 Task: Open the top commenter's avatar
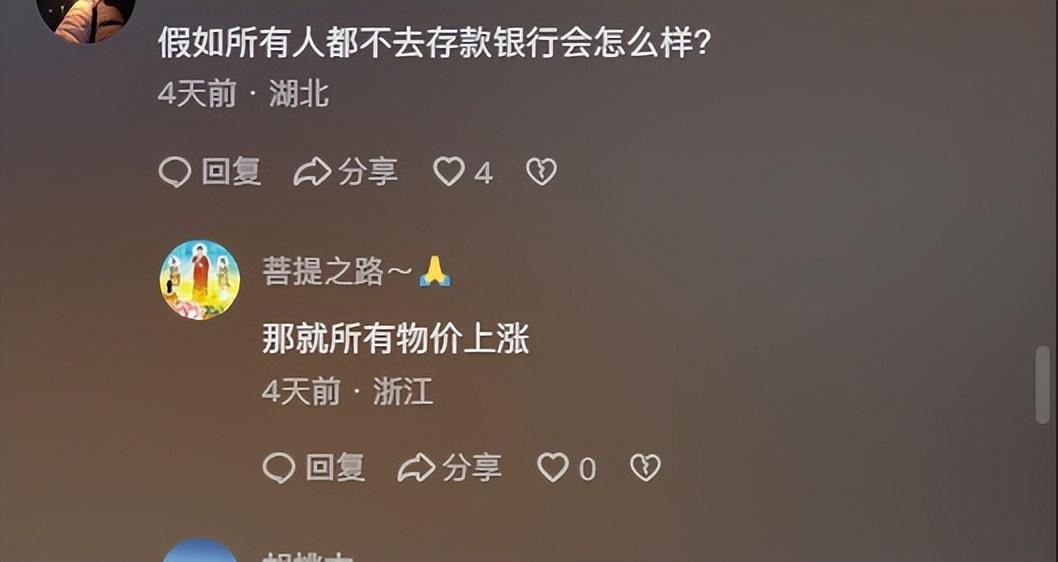click(86, 17)
